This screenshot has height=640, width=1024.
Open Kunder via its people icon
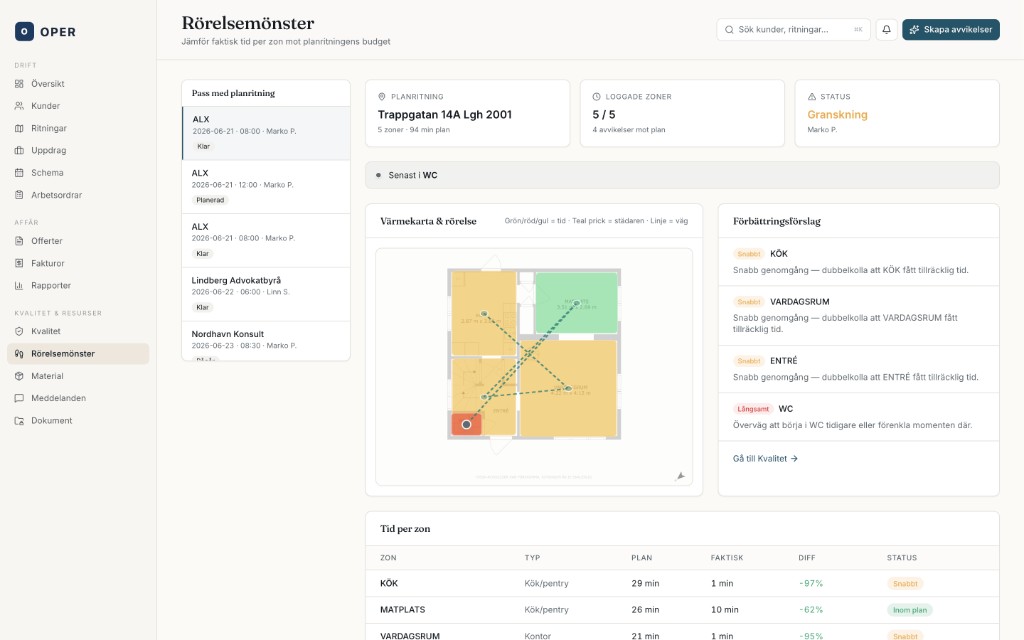19,106
